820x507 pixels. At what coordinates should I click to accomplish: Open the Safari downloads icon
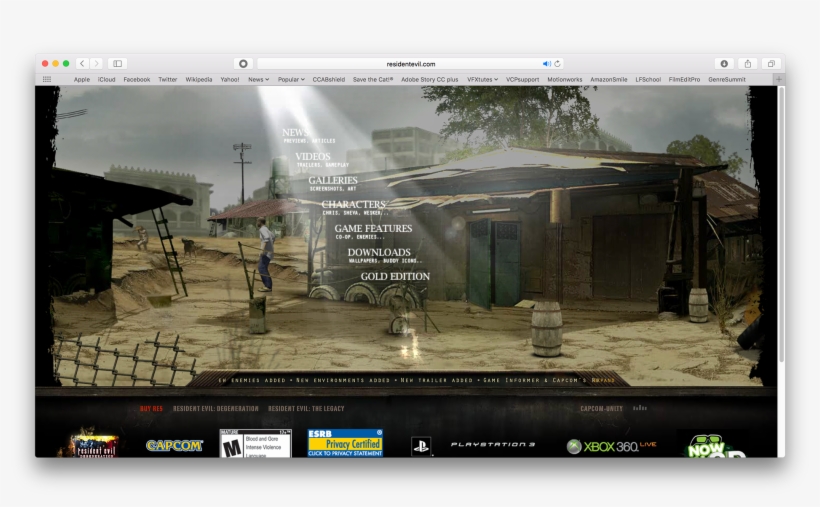pos(724,63)
